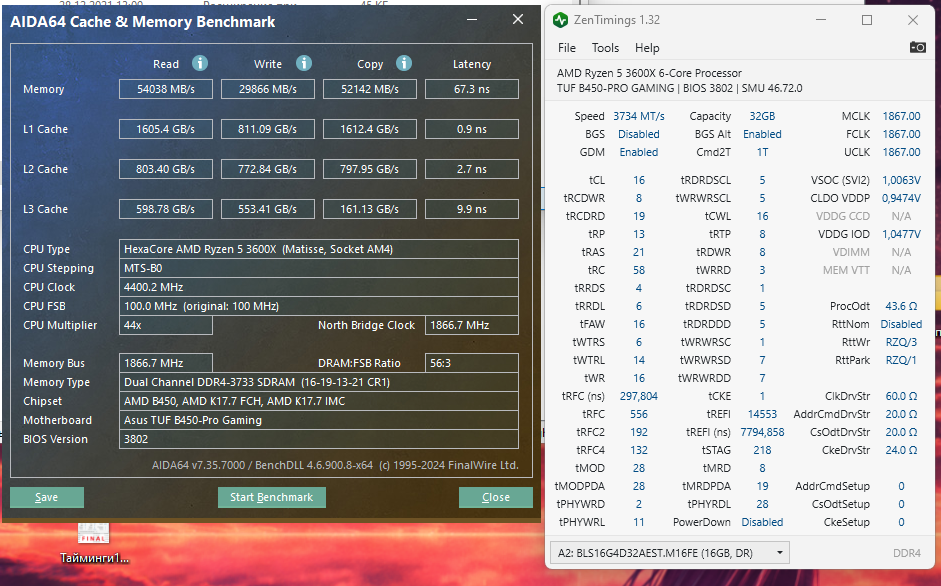Click tRFC value 556

(x=639, y=414)
